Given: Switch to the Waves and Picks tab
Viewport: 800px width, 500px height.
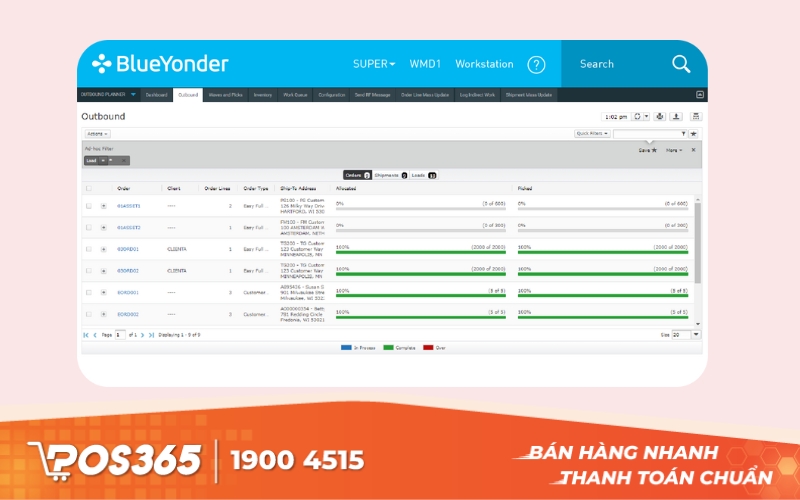Looking at the screenshot, I should tap(226, 95).
